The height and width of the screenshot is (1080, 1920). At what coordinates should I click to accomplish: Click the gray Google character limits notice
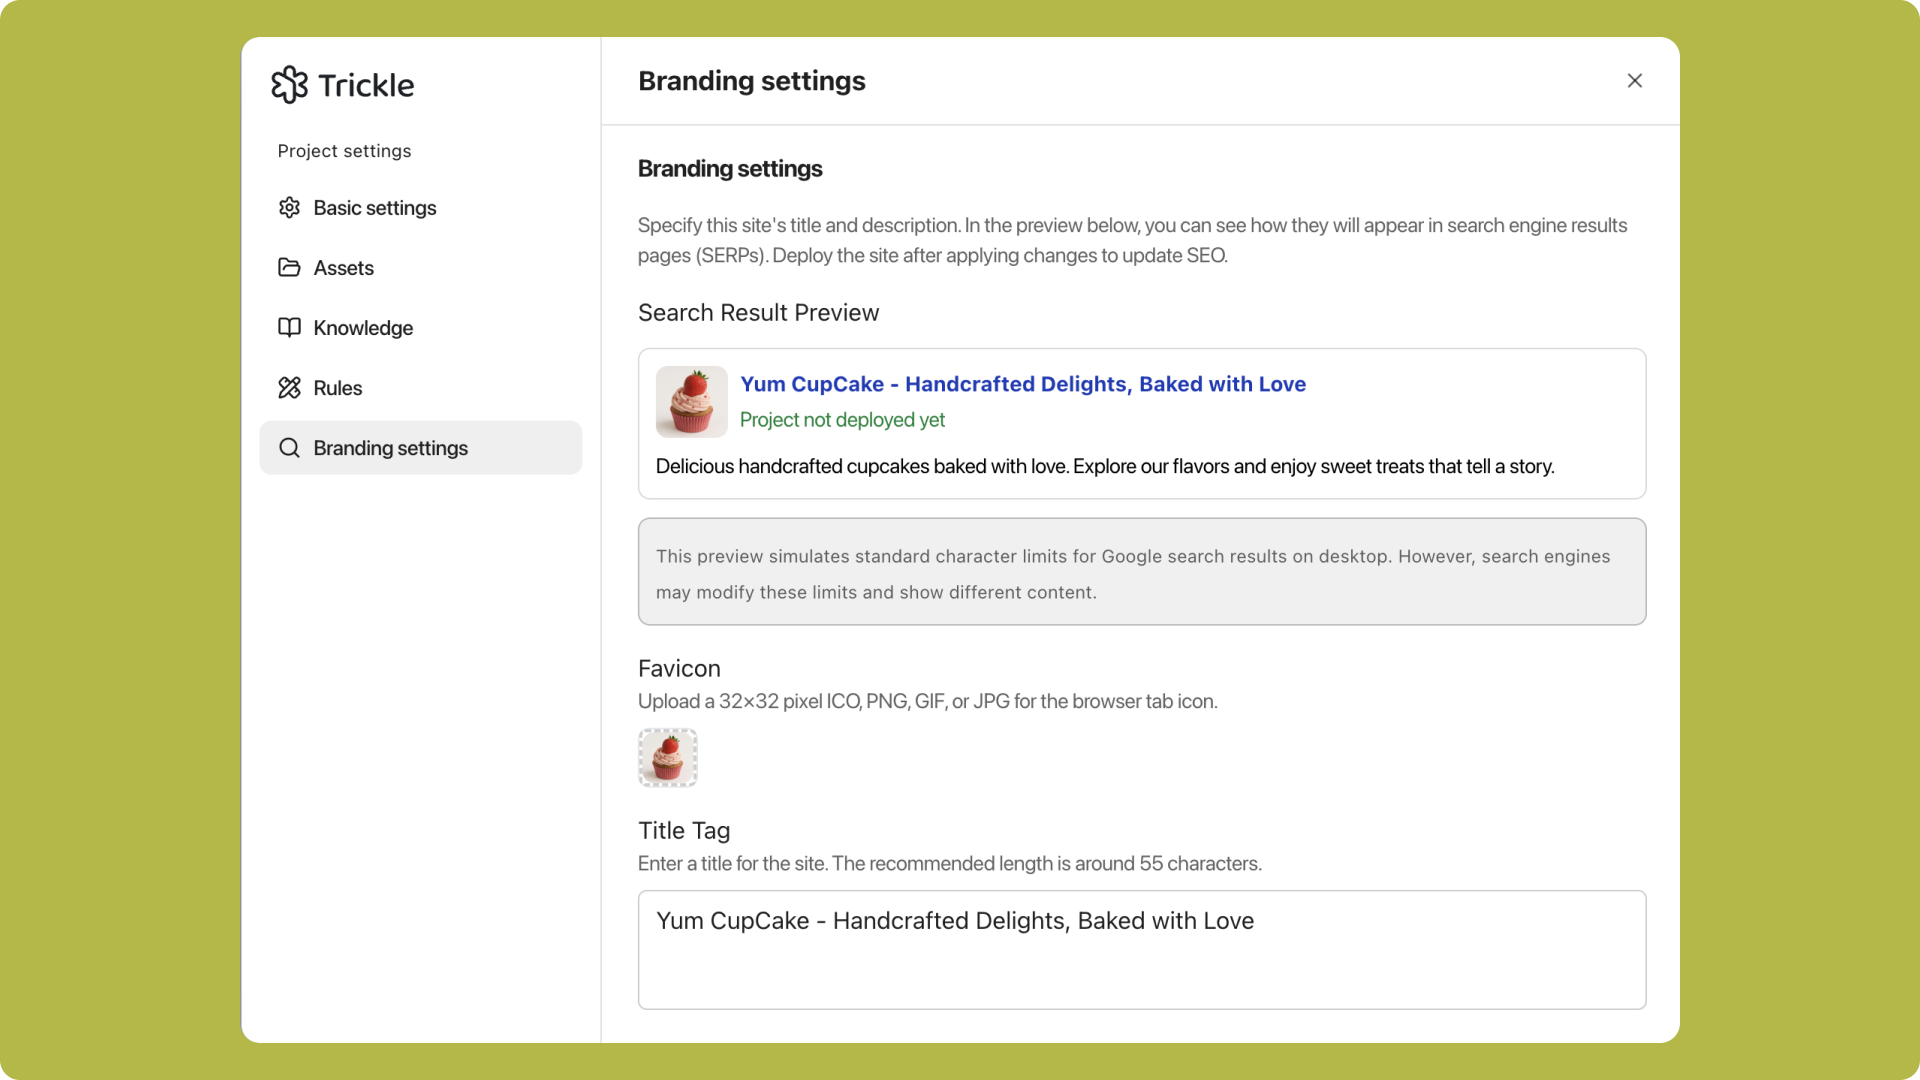point(1141,572)
